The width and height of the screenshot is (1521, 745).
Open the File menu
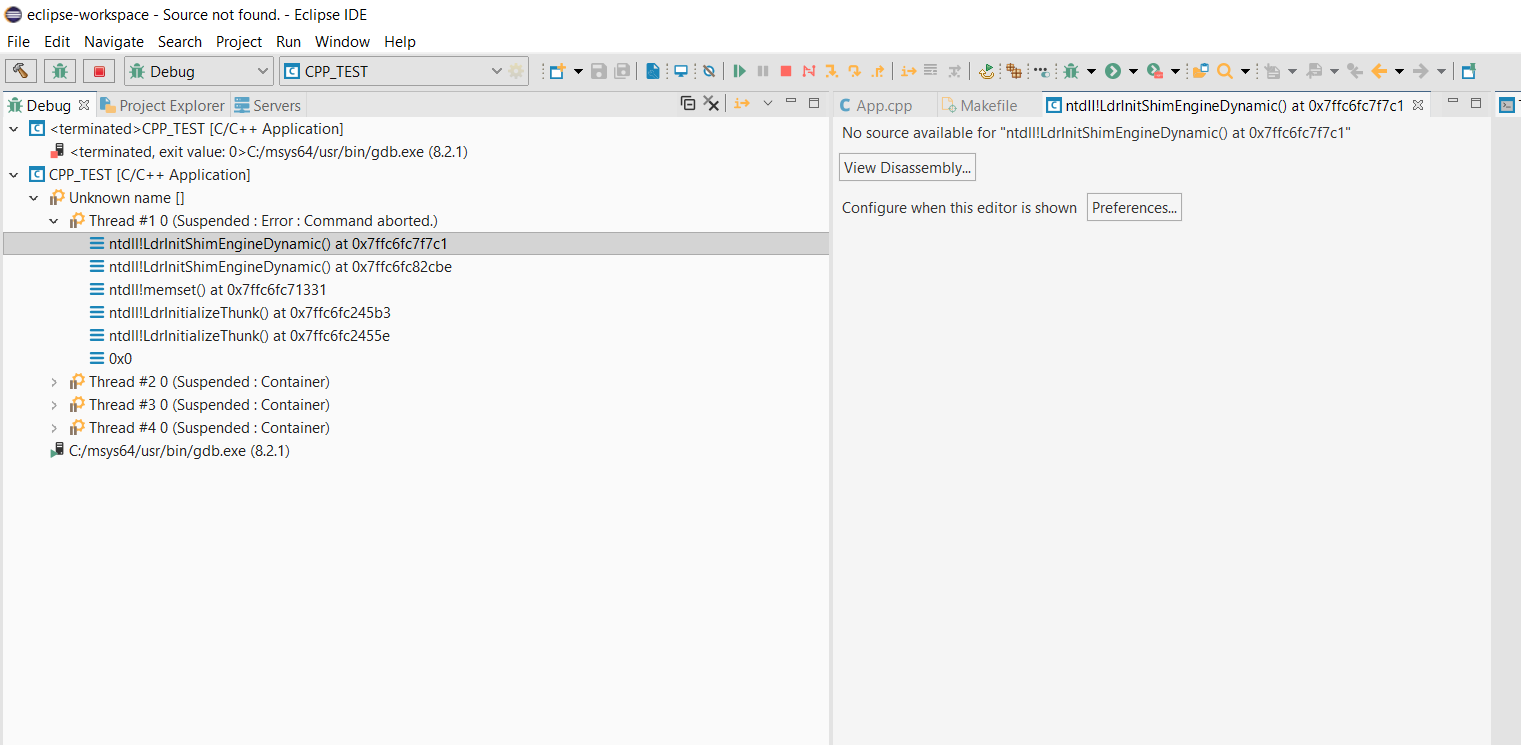click(18, 41)
